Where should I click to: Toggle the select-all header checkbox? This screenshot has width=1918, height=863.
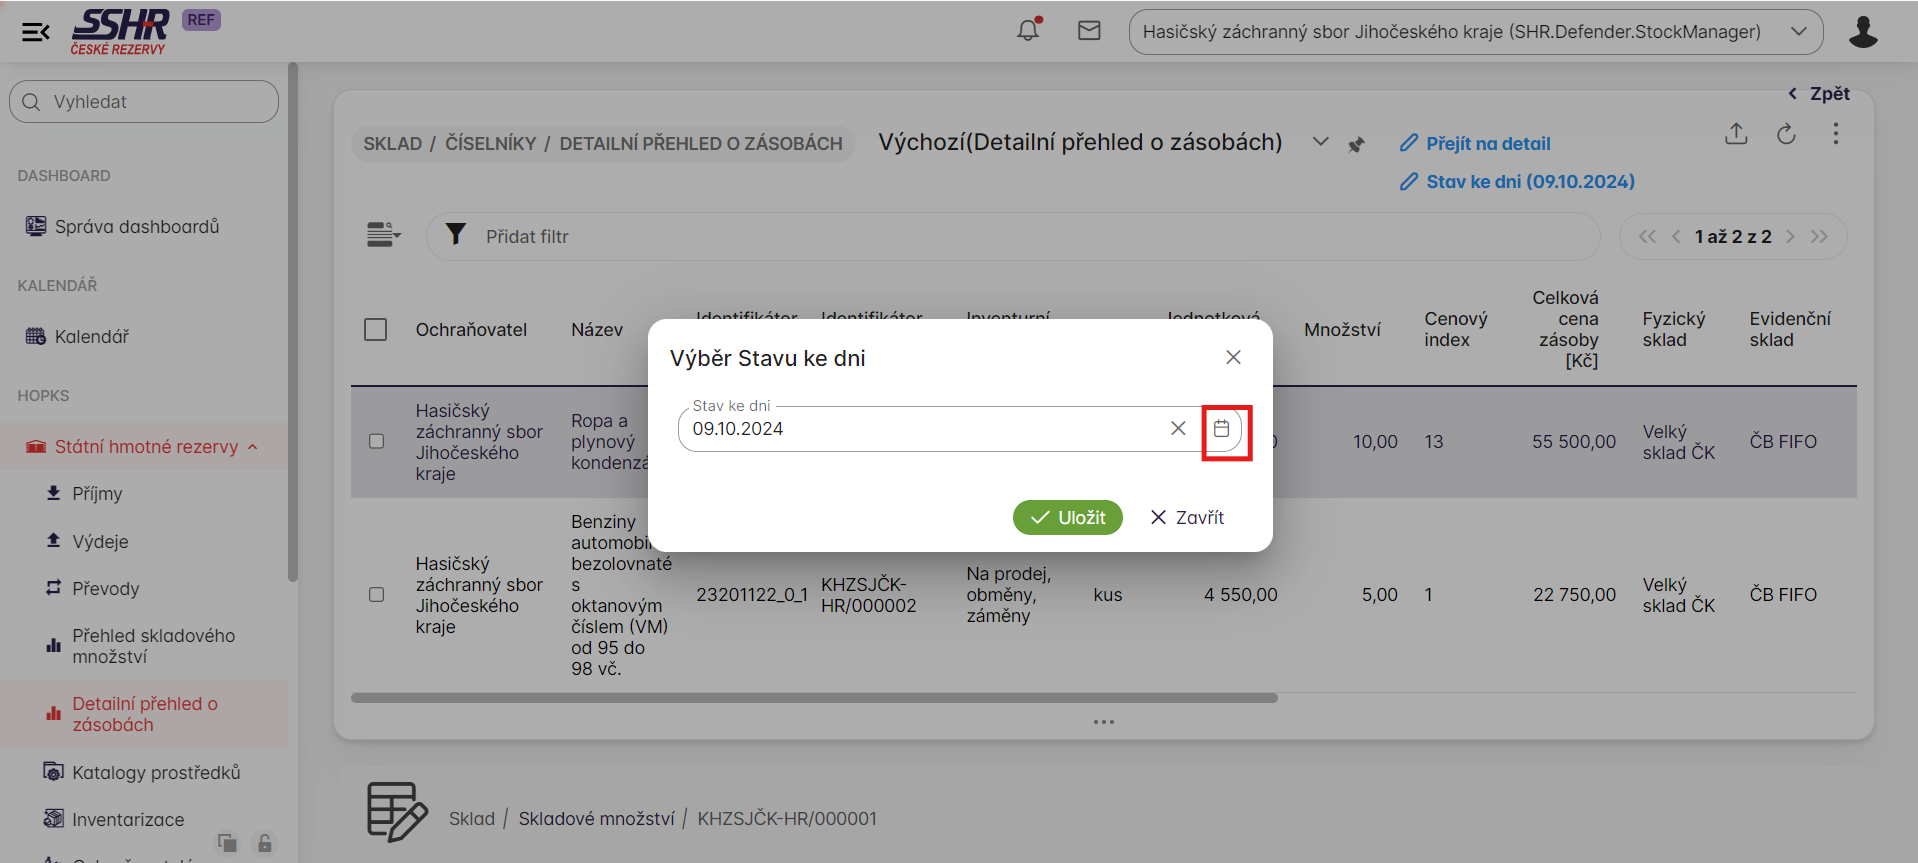pyautogui.click(x=376, y=330)
